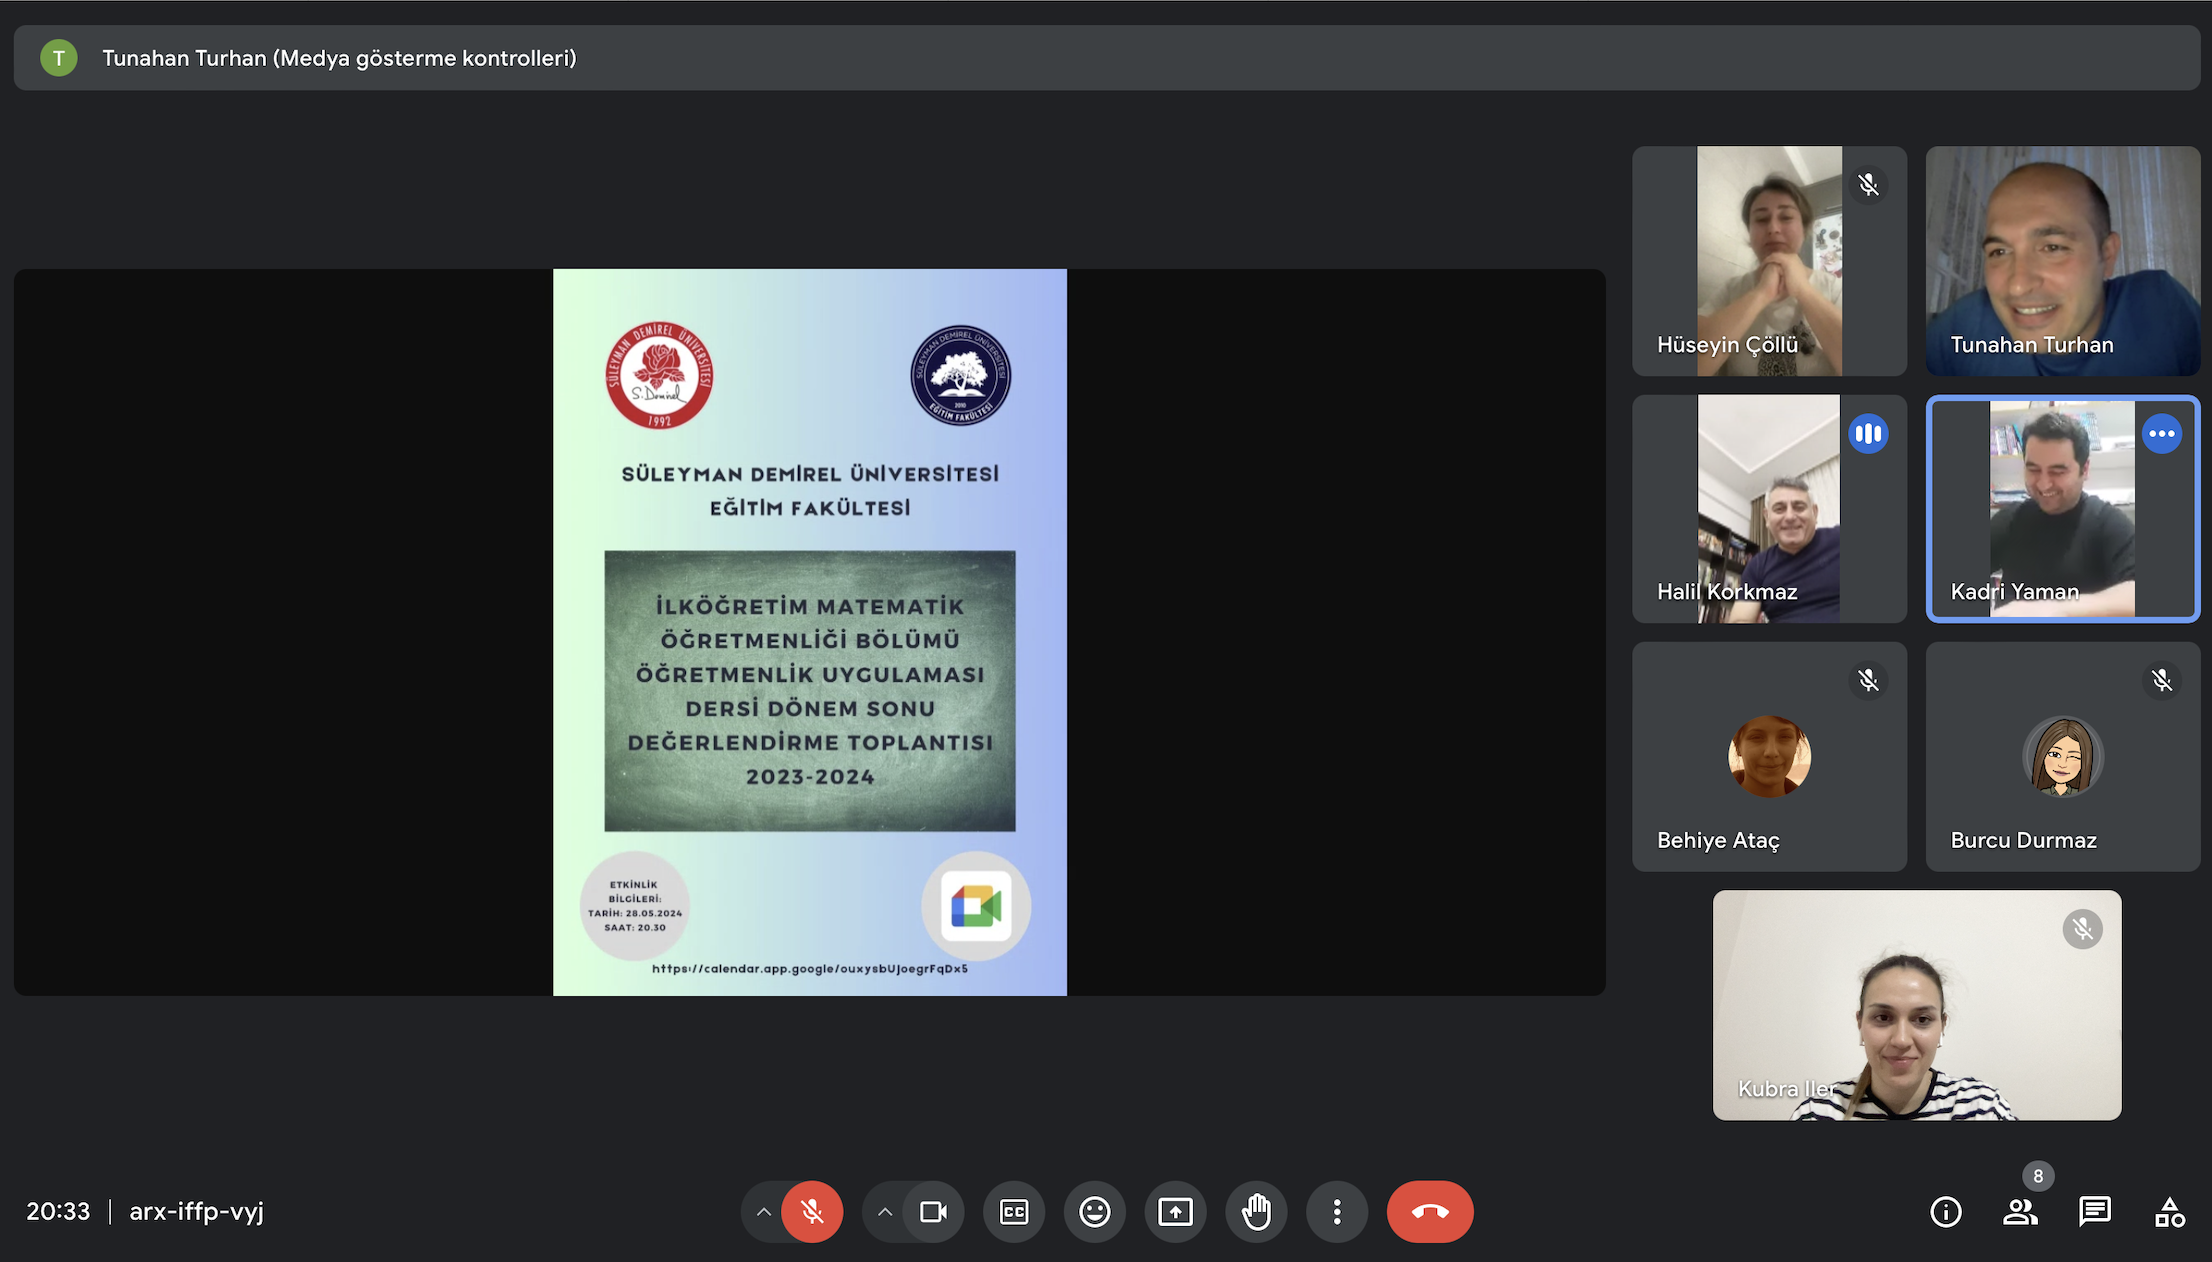Open the chat messages panel
Viewport: 2212px width, 1262px height.
(2094, 1212)
